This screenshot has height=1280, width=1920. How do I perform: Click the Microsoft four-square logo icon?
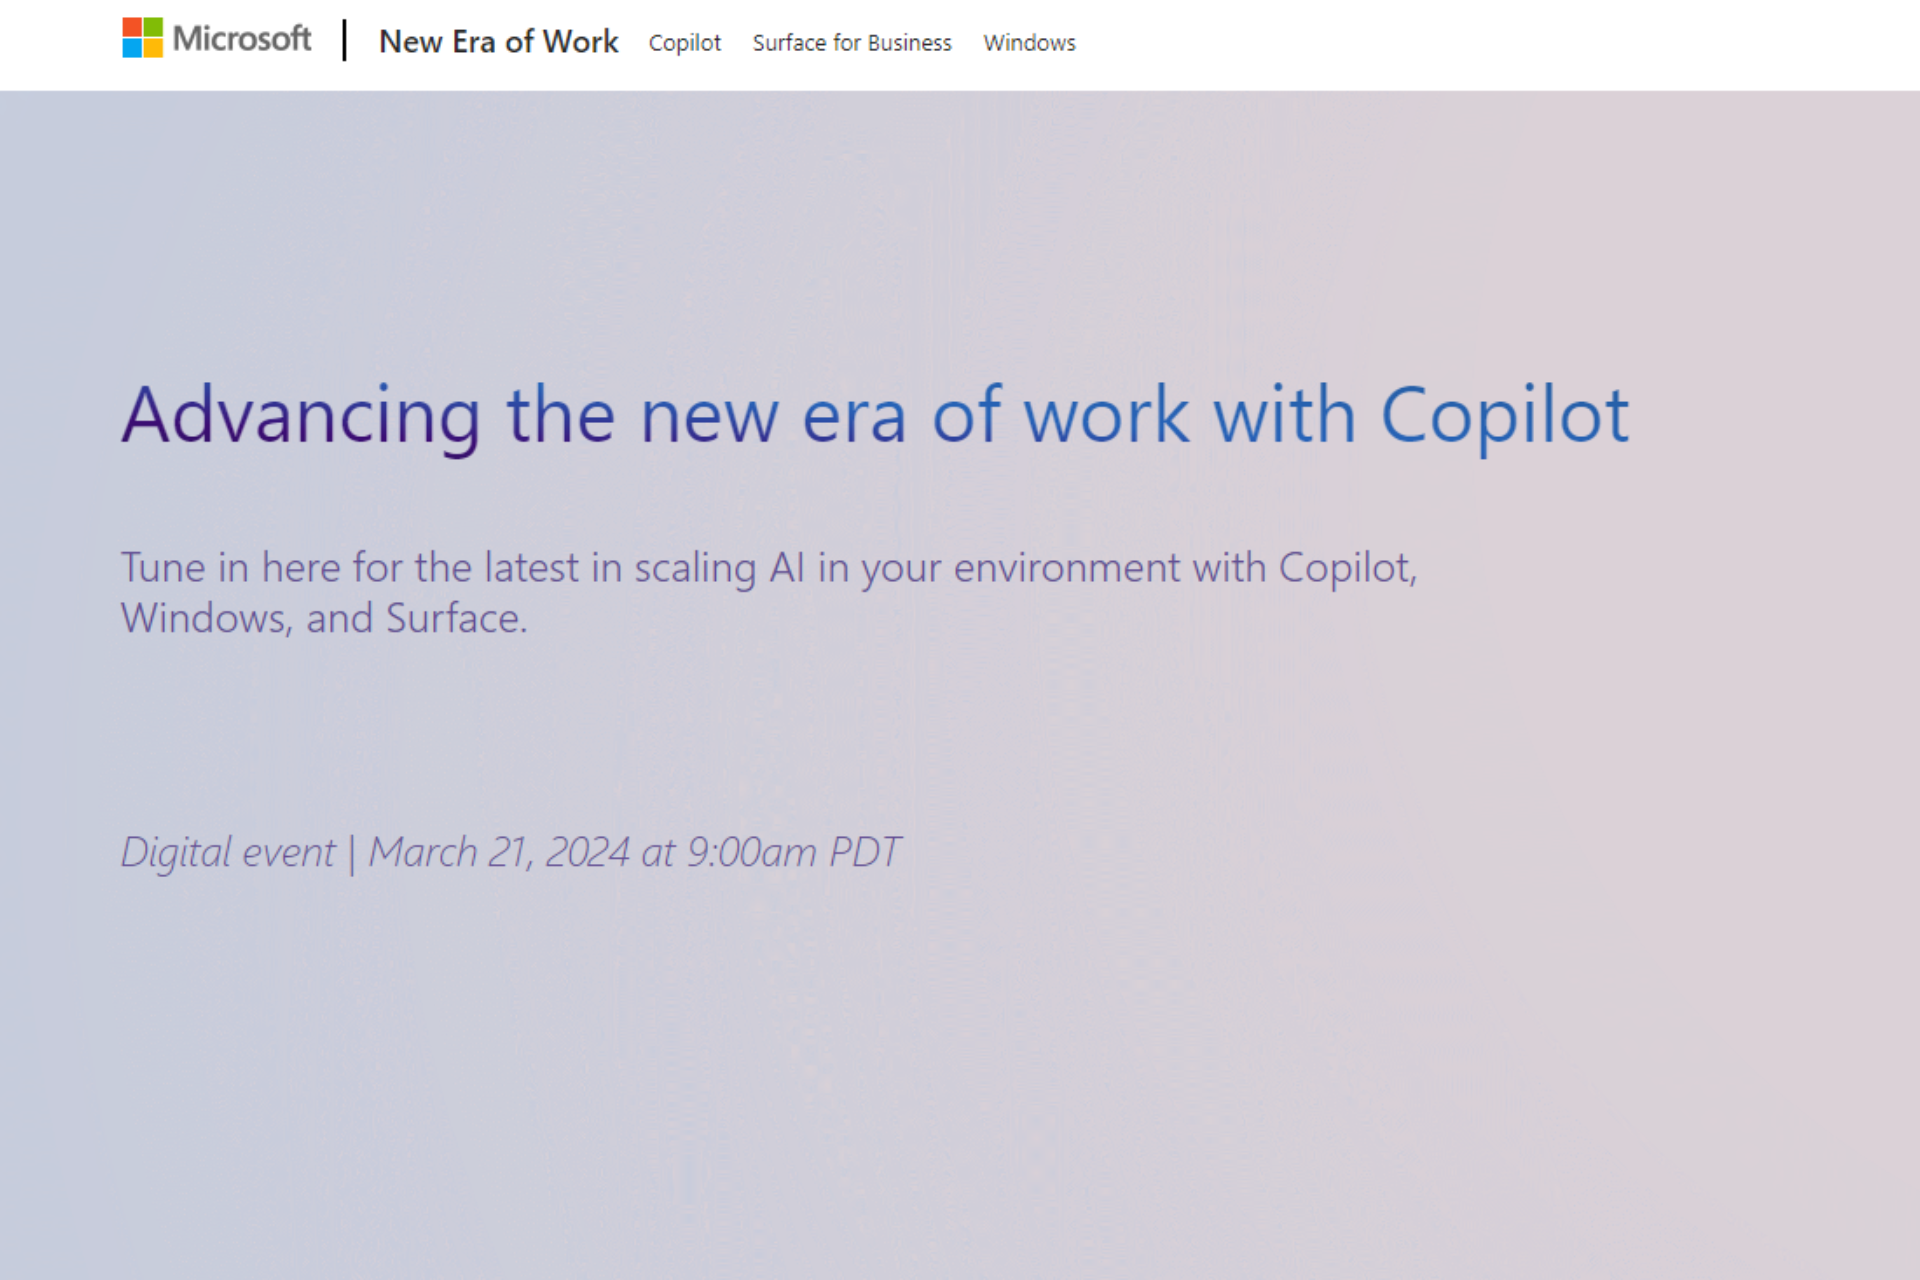pyautogui.click(x=142, y=38)
